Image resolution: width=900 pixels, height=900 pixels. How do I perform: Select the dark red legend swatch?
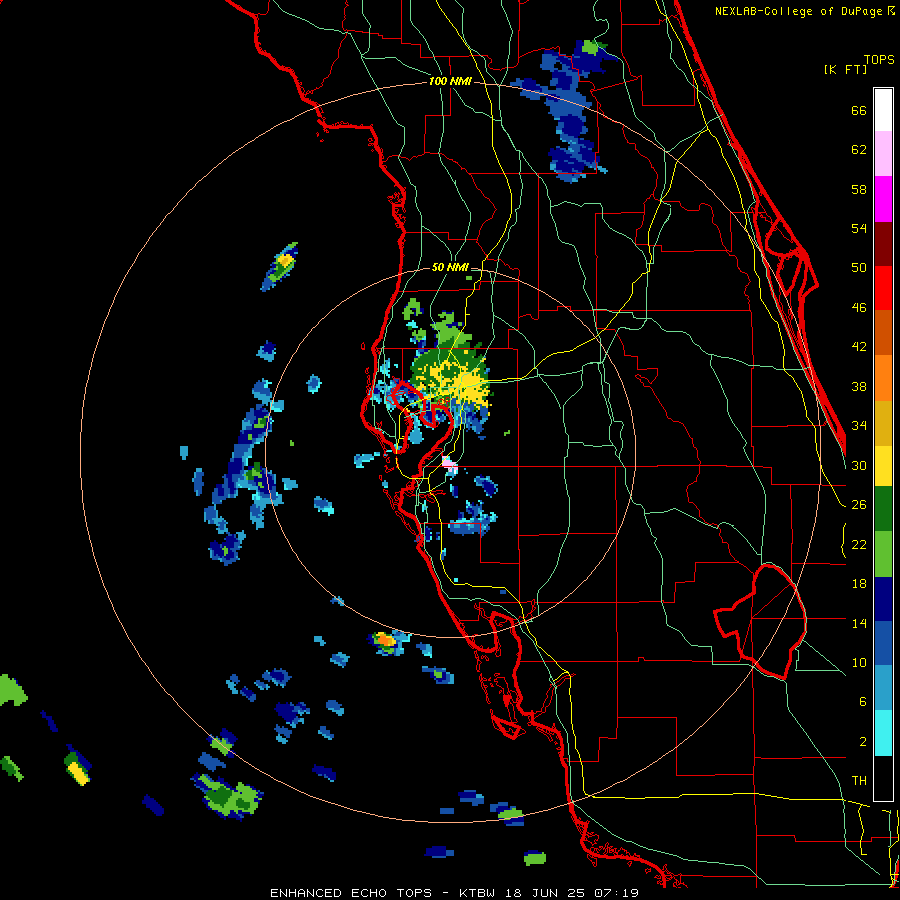(883, 244)
